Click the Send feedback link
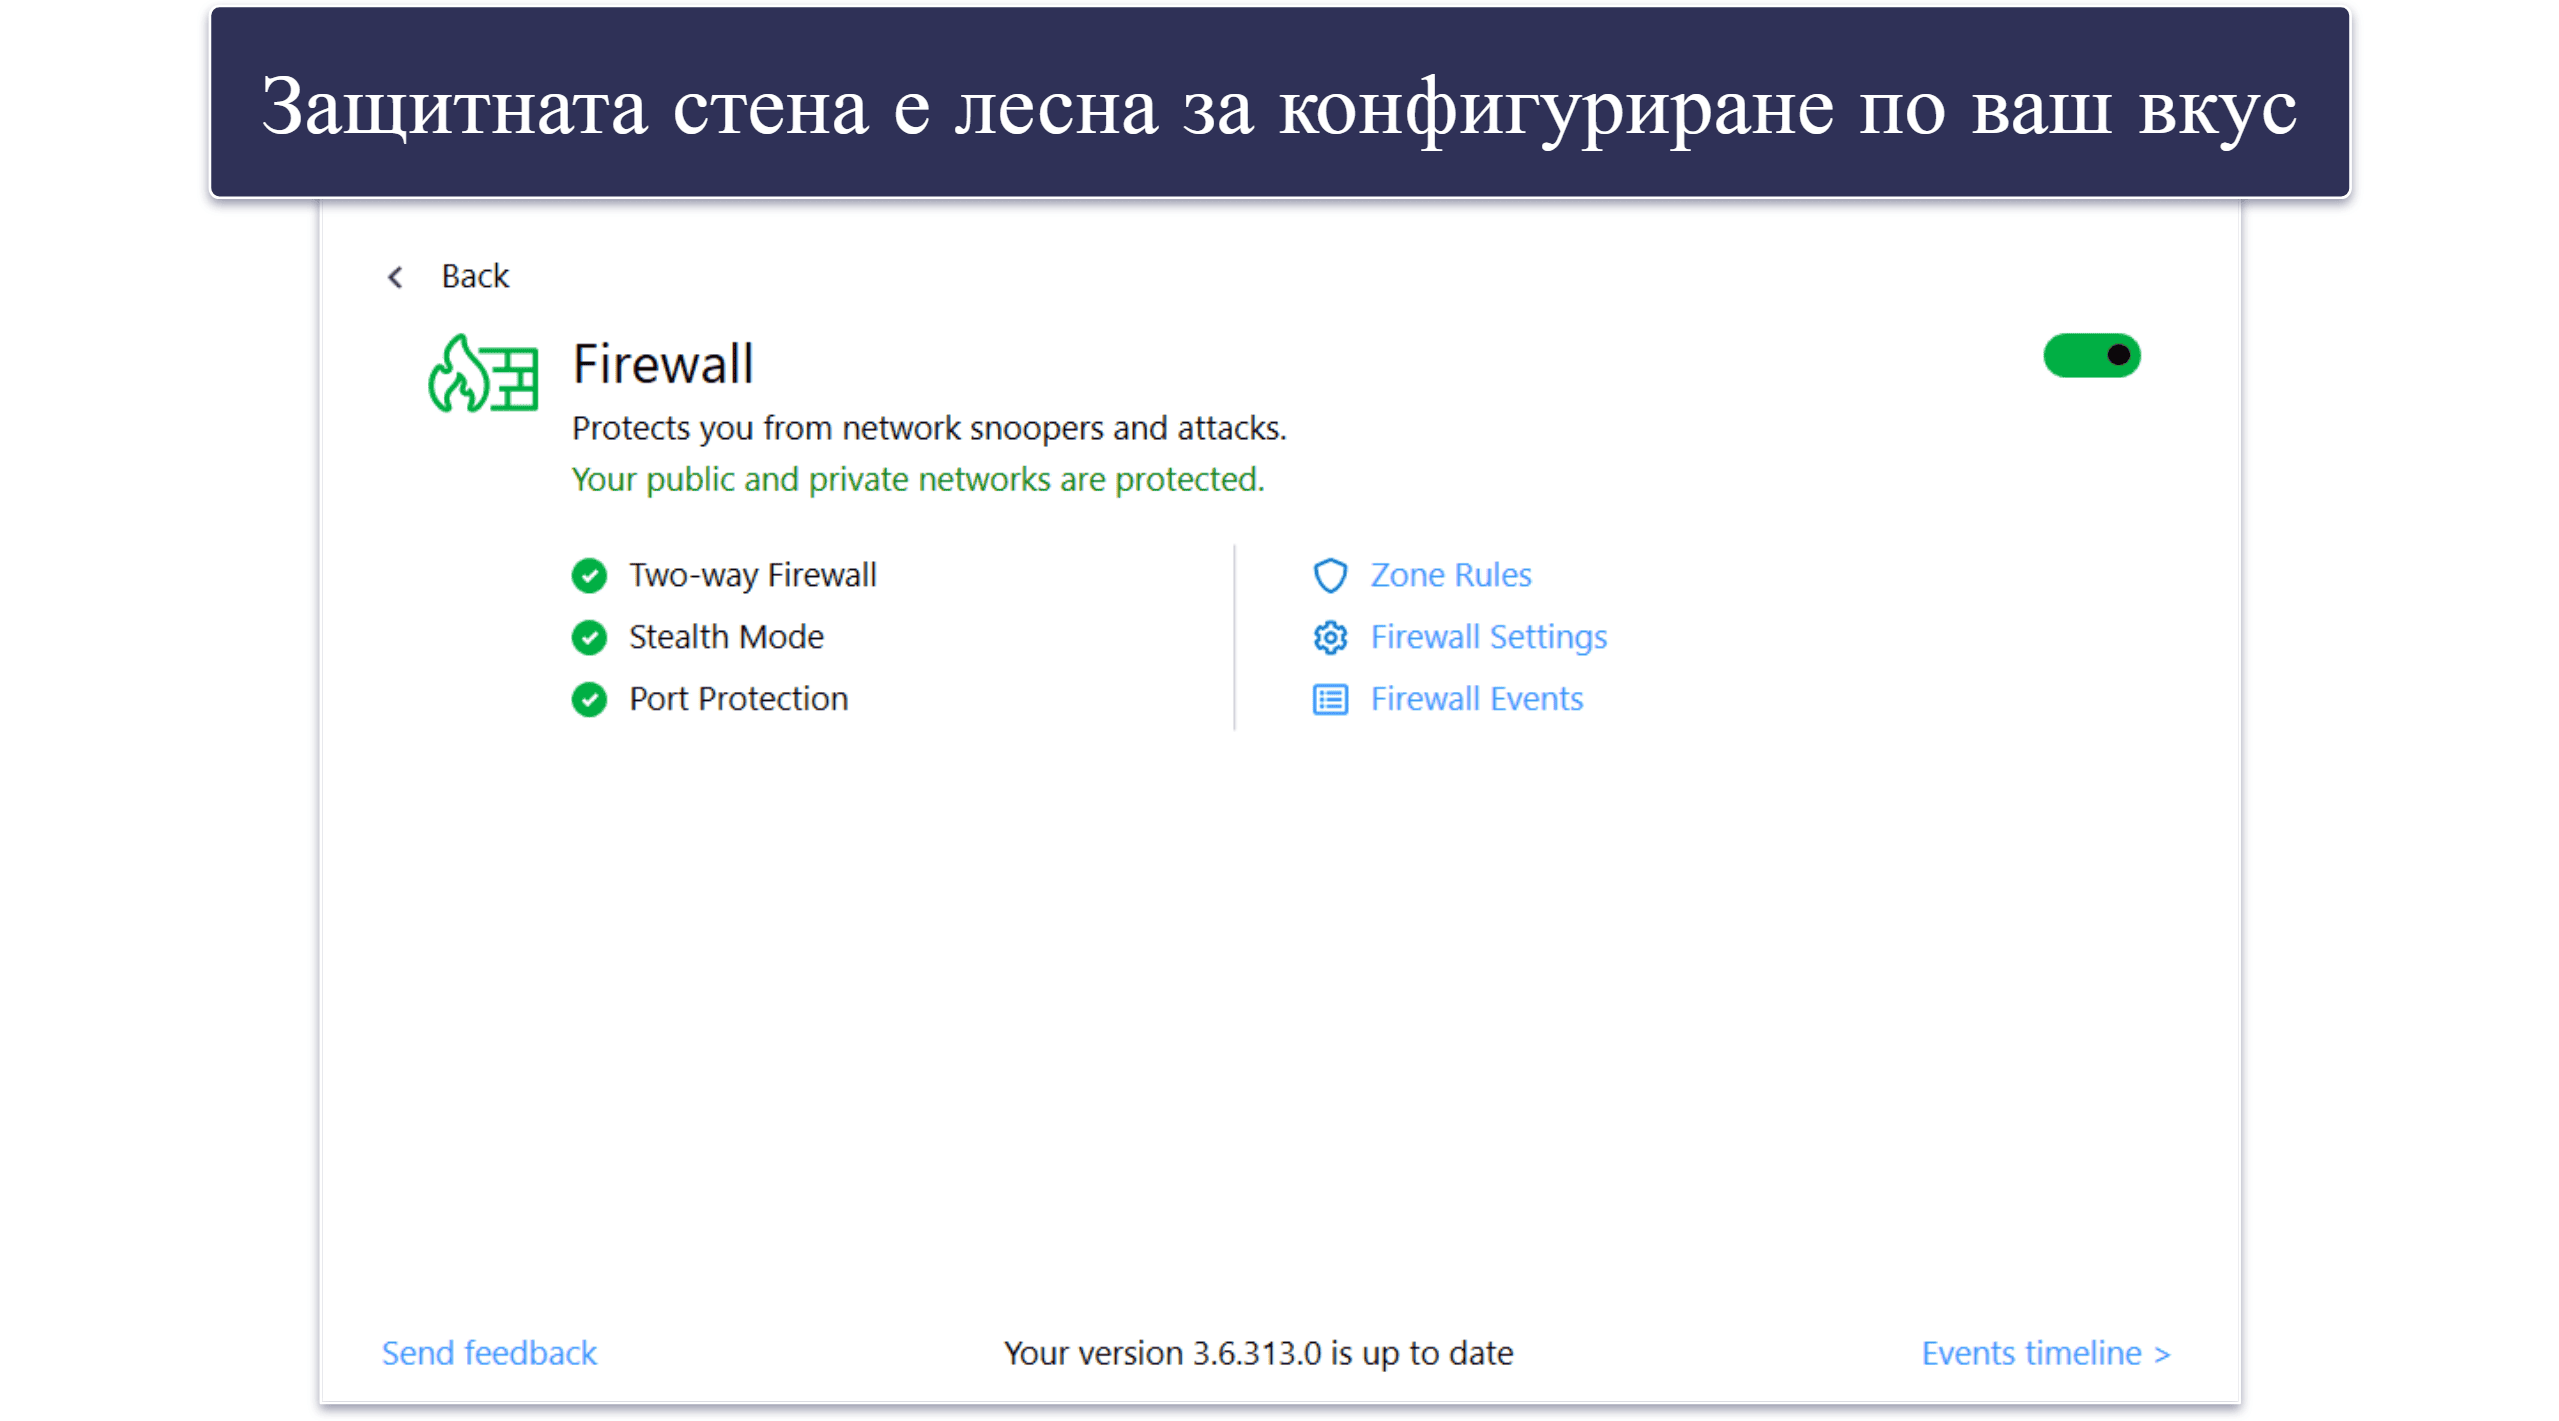This screenshot has width=2559, height=1421. tap(489, 1353)
